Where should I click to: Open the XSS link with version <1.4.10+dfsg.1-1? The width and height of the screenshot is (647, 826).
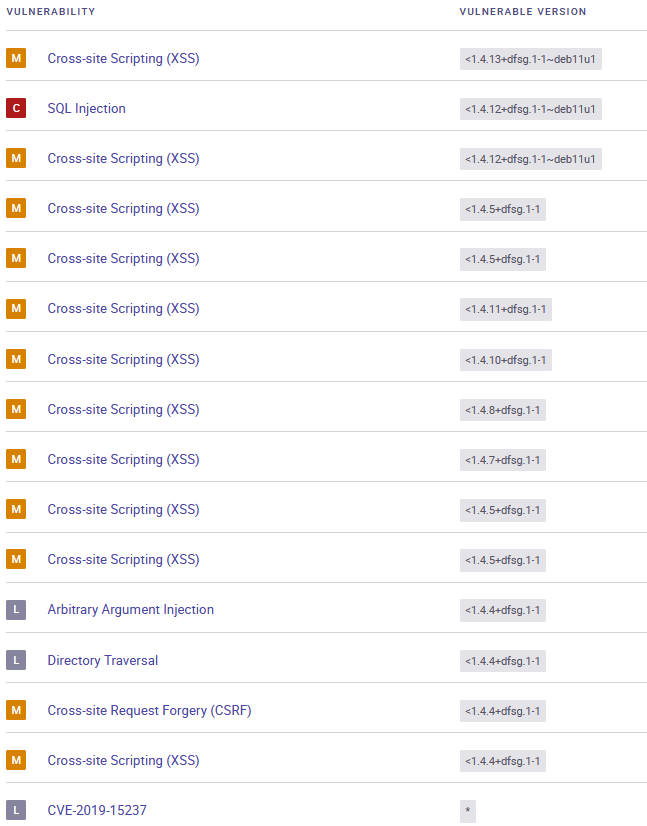click(x=123, y=359)
